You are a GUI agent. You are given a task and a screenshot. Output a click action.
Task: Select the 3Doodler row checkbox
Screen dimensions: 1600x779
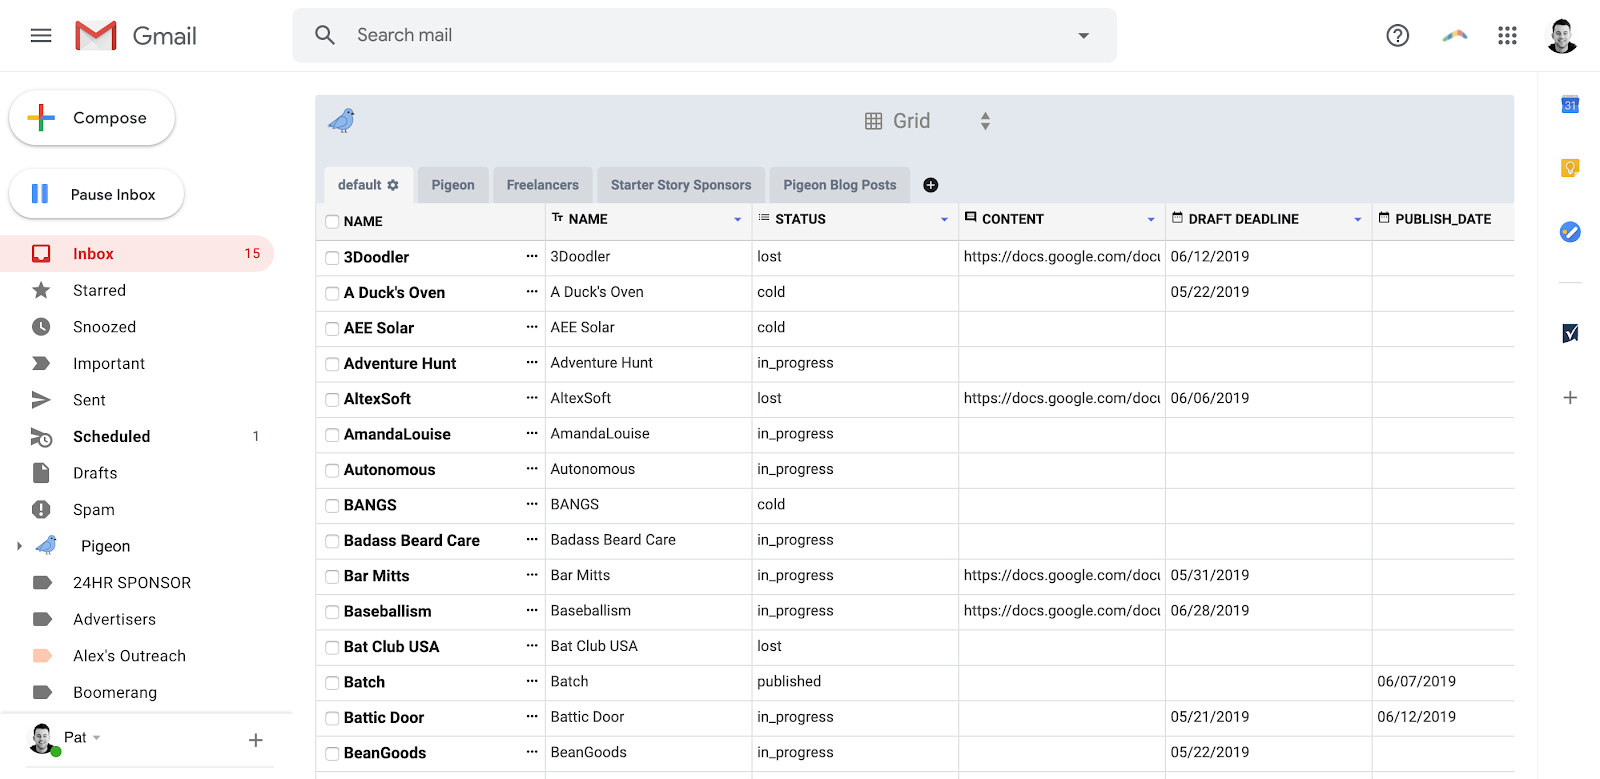point(332,258)
